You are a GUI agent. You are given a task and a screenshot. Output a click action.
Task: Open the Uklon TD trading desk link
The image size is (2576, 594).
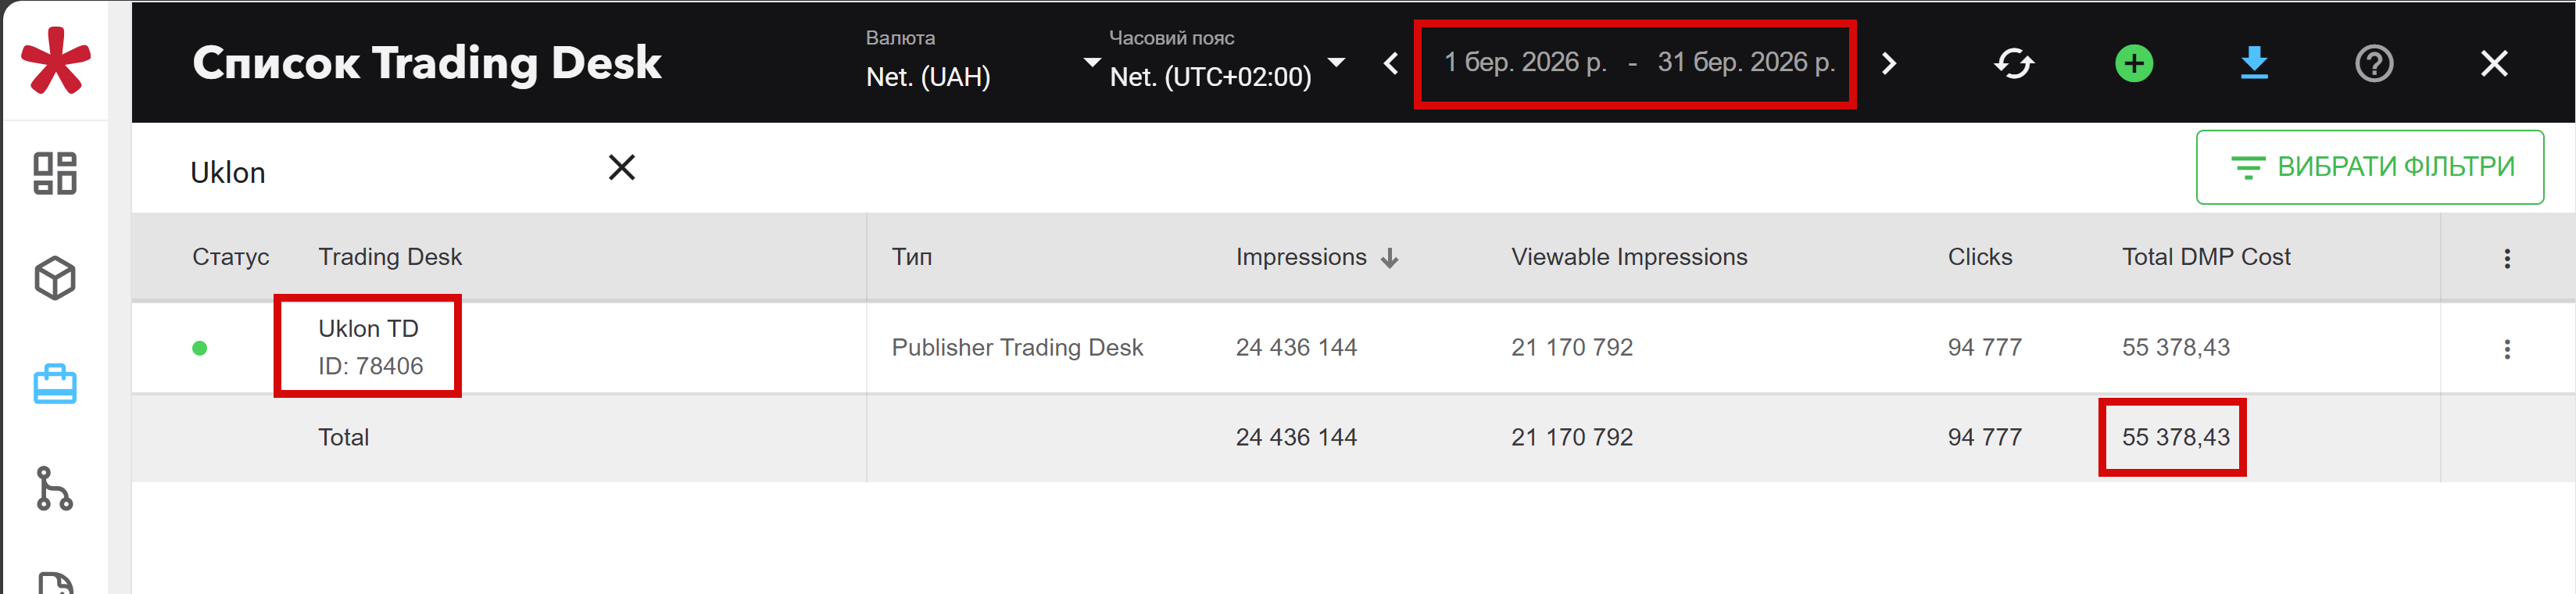click(x=368, y=329)
